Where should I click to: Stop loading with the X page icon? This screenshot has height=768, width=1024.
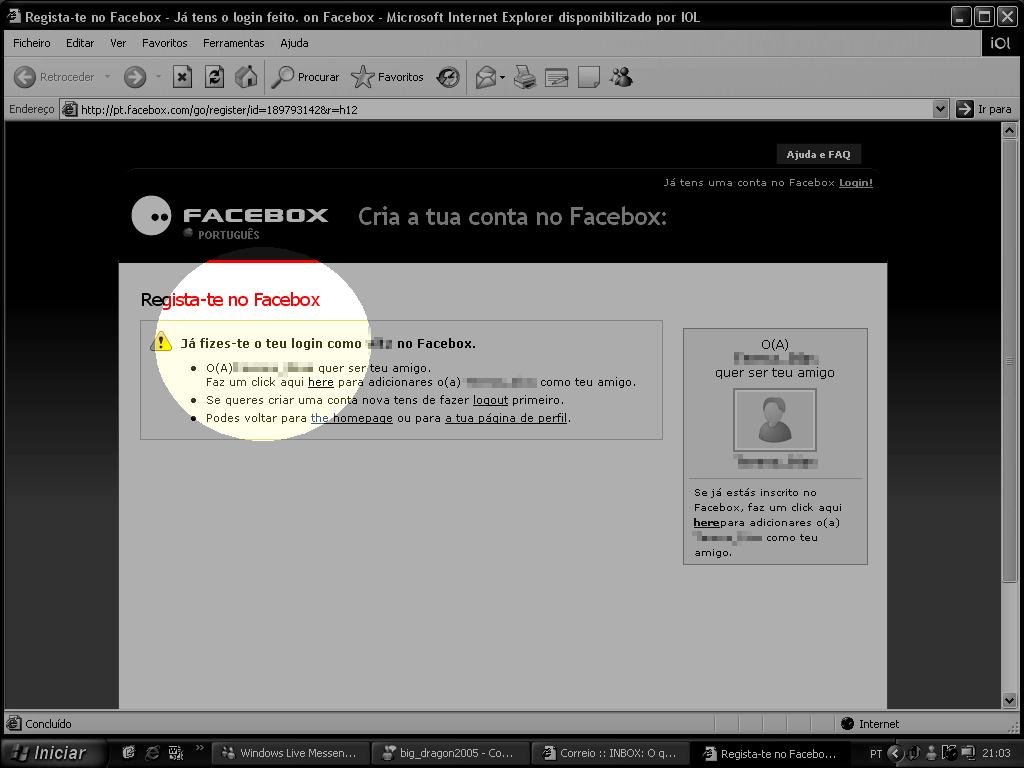(x=182, y=77)
